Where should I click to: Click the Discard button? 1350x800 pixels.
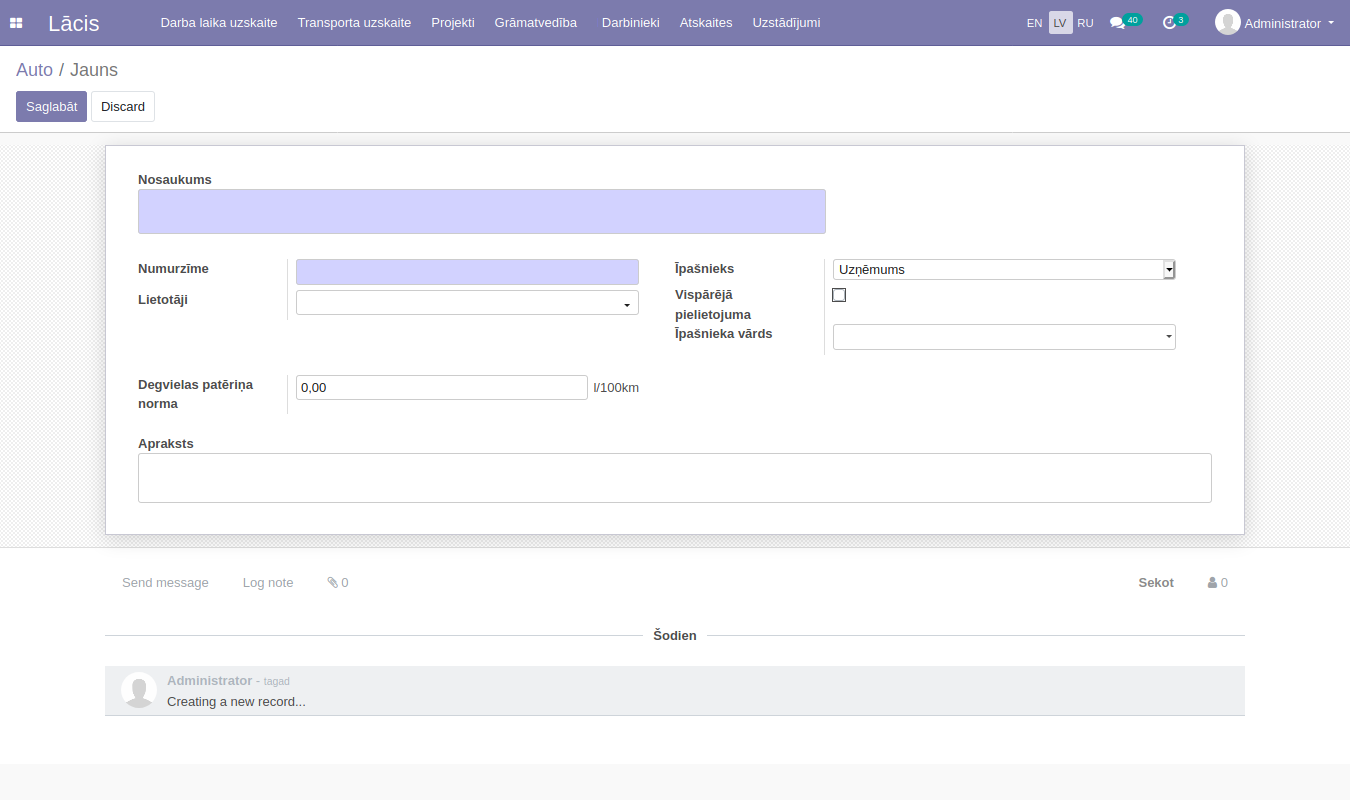pos(123,106)
